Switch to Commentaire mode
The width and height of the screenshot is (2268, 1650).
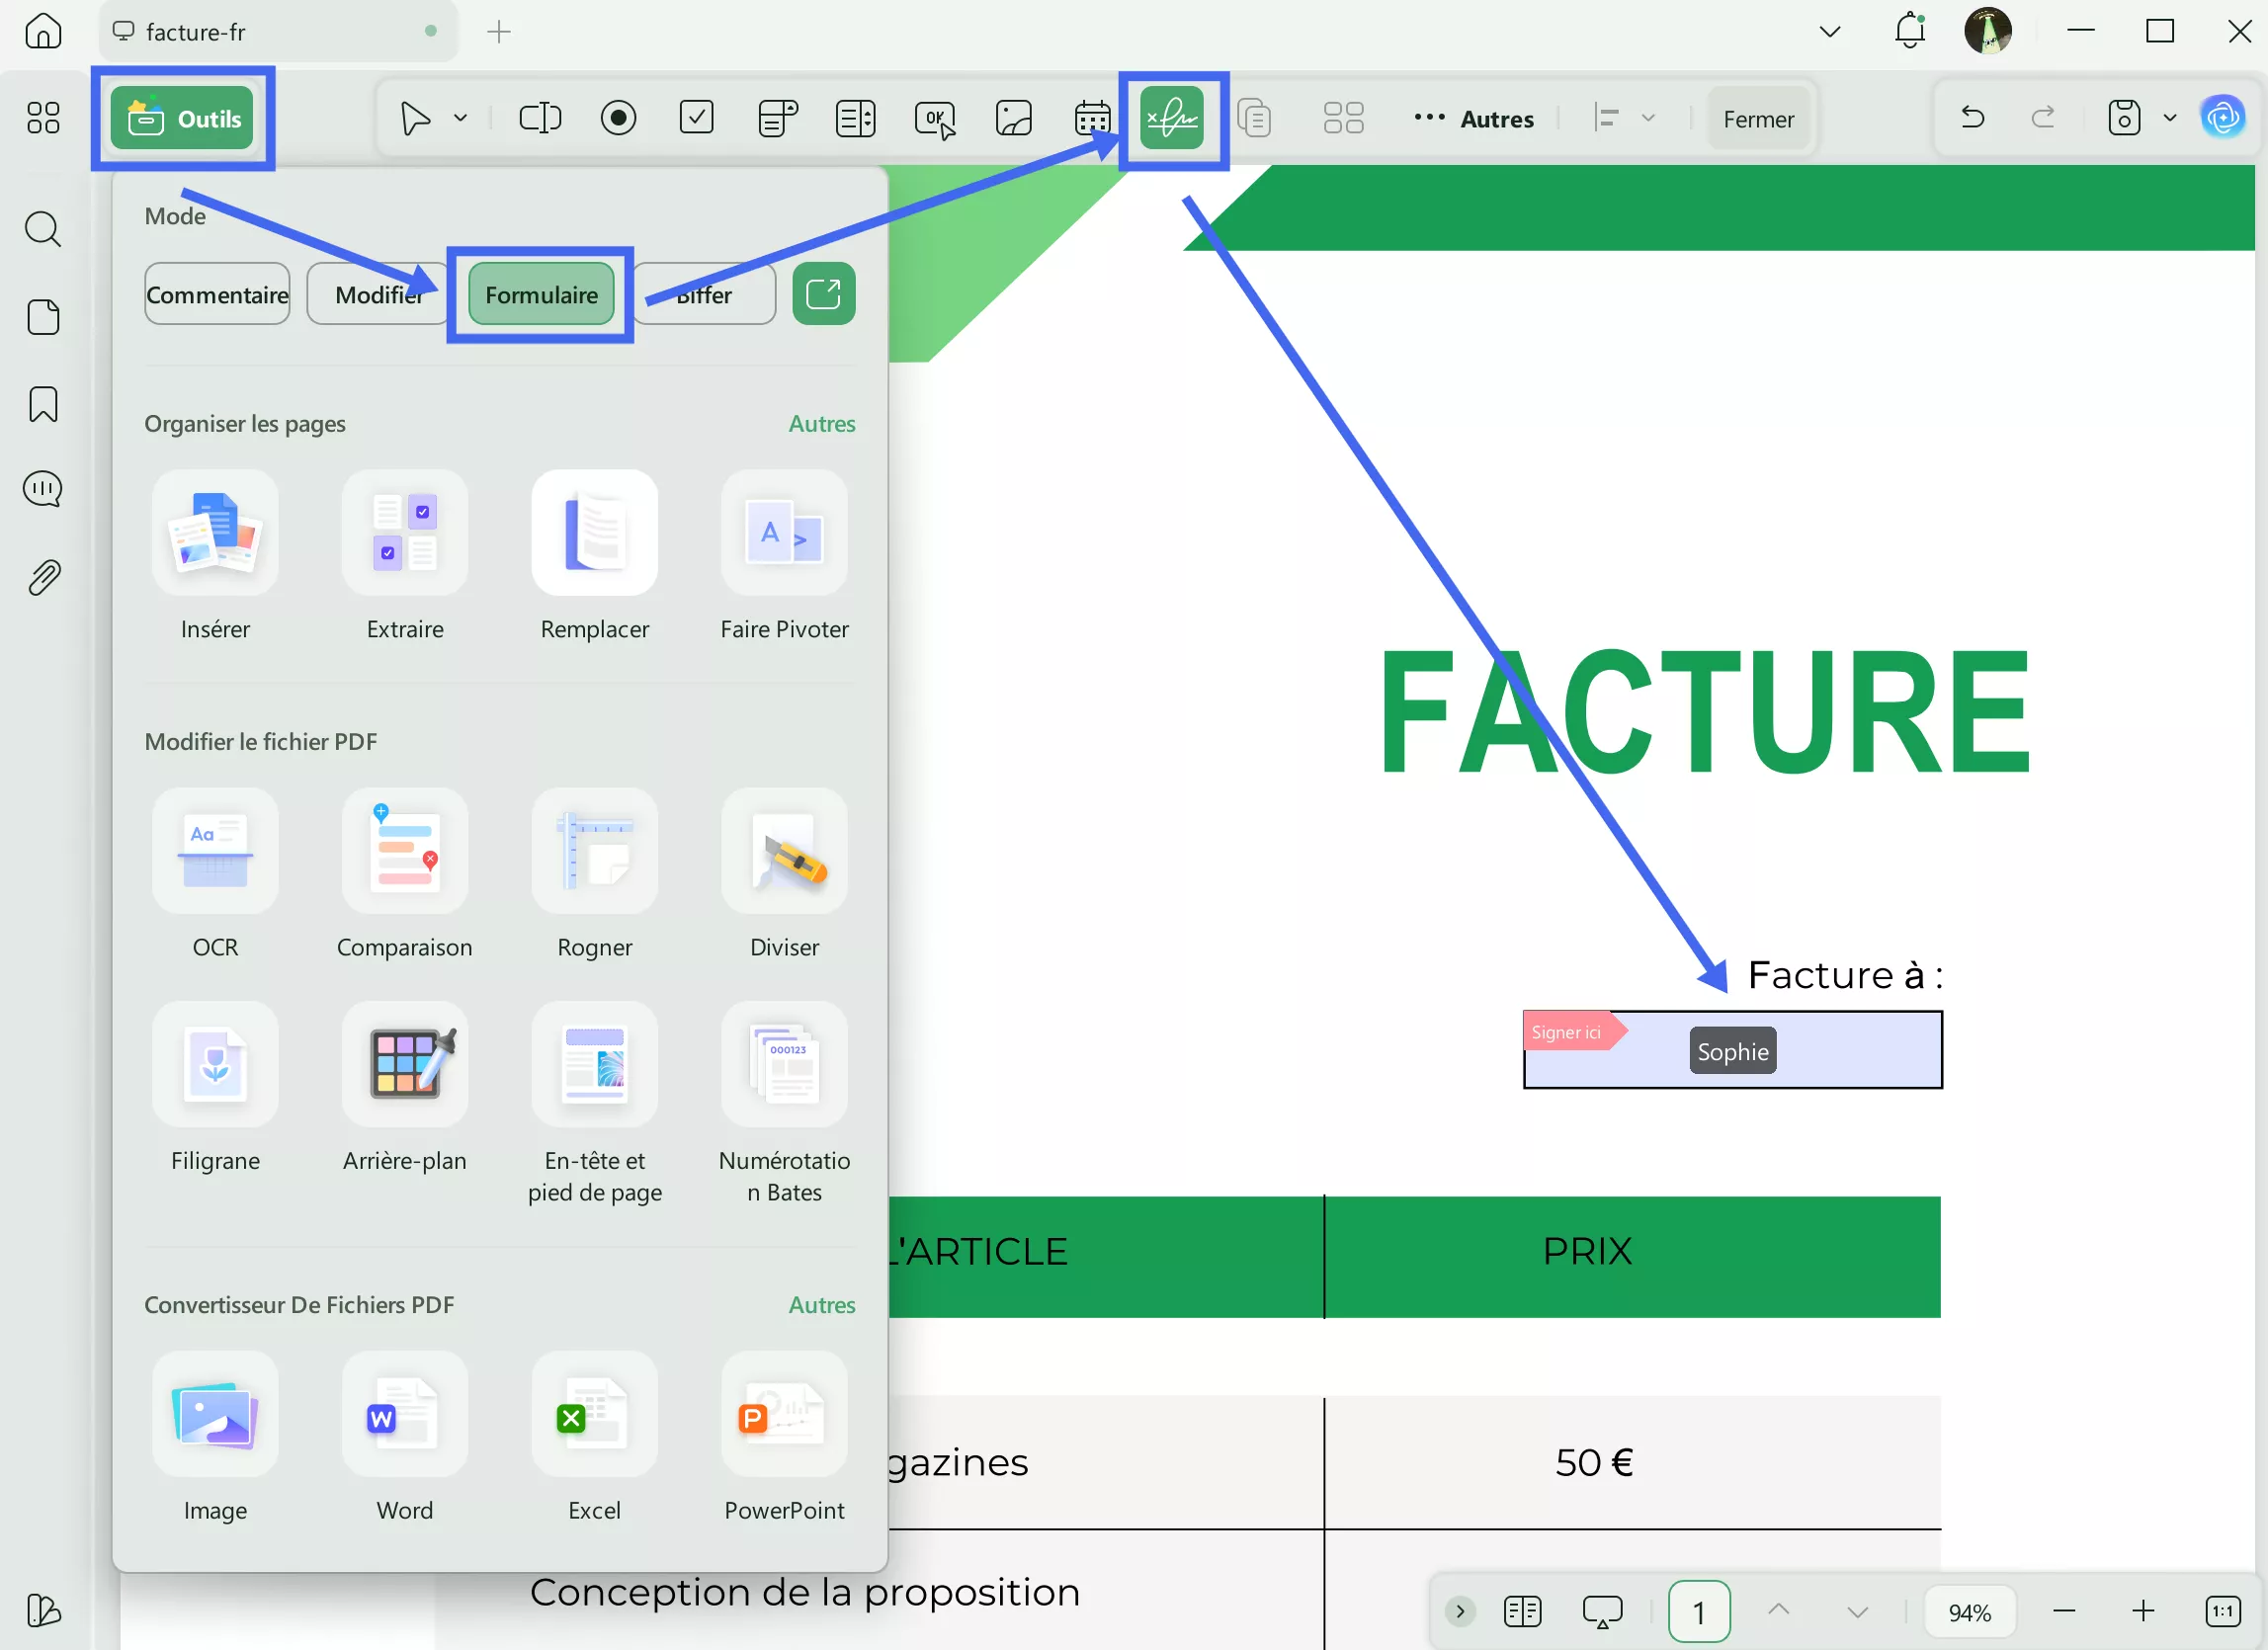point(217,295)
